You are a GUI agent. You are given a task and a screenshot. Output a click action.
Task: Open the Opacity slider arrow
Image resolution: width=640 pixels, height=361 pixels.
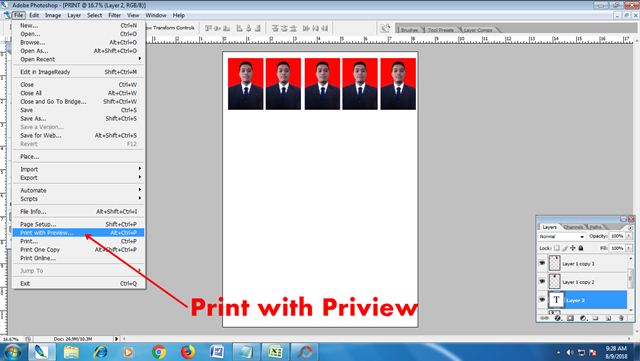(629, 236)
